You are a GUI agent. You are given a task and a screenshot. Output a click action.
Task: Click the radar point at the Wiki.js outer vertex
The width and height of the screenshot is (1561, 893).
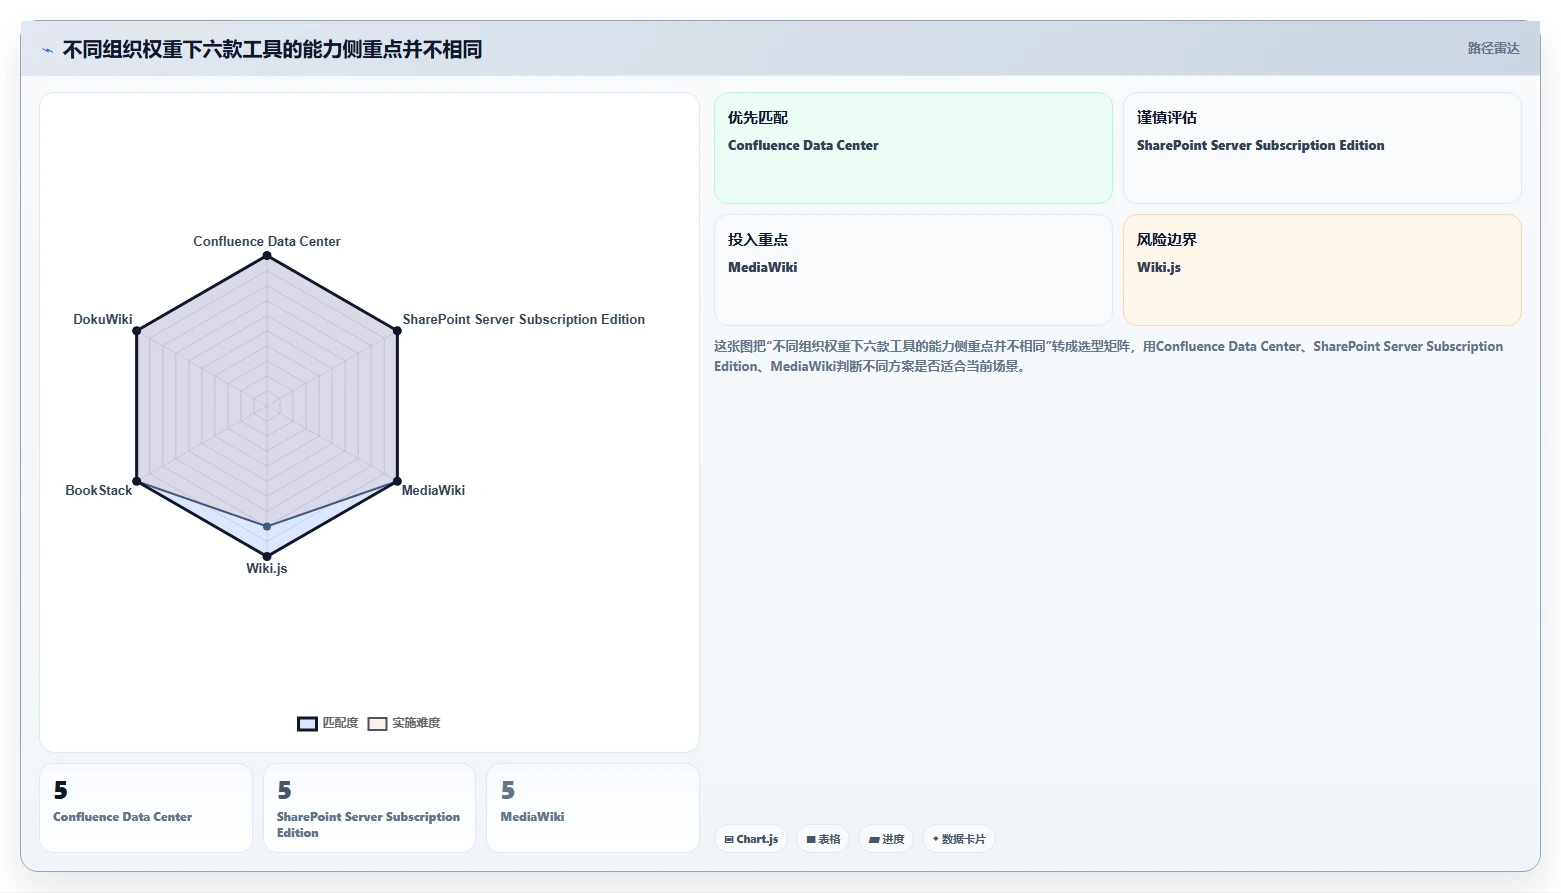267,556
